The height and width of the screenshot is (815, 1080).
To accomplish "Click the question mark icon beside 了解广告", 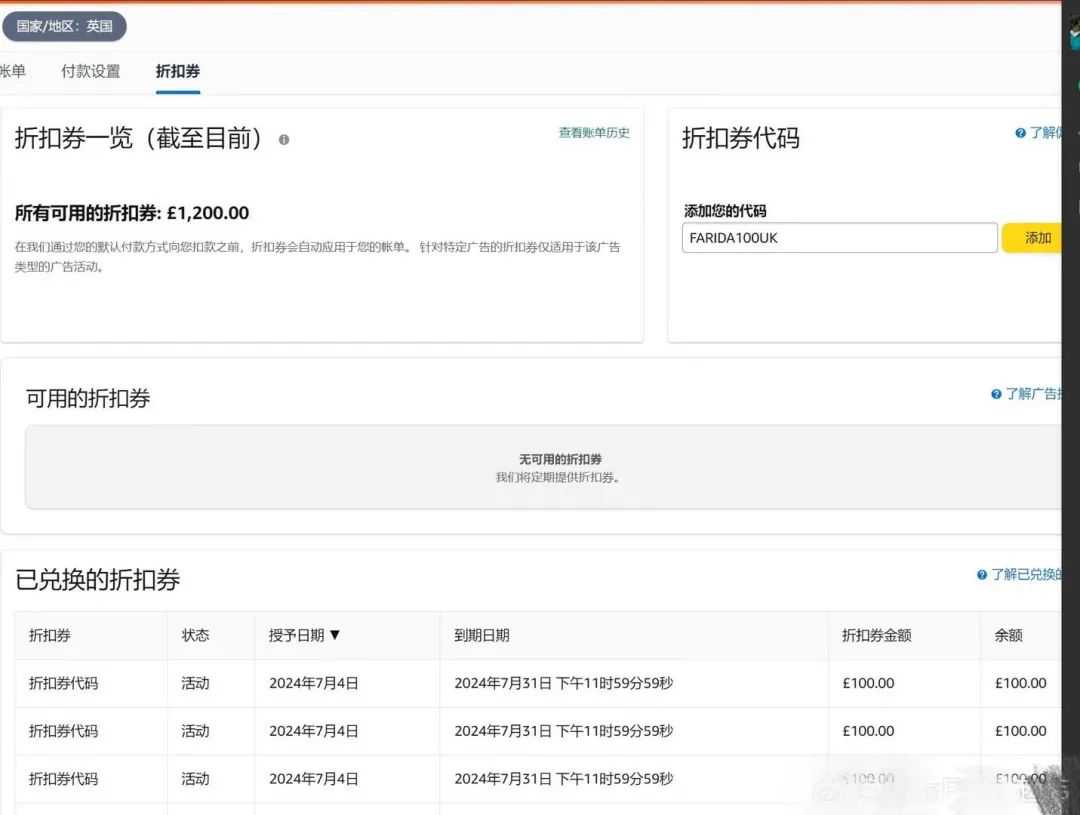I will click(x=996, y=394).
